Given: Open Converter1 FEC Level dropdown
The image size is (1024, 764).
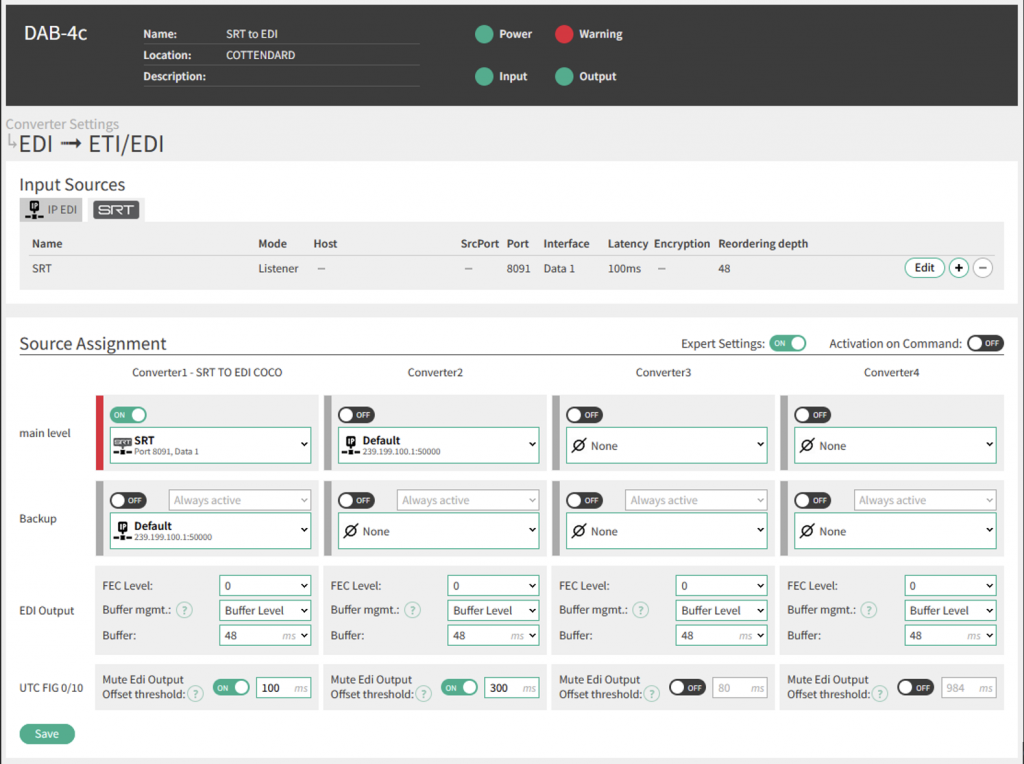Looking at the screenshot, I should click(x=265, y=586).
